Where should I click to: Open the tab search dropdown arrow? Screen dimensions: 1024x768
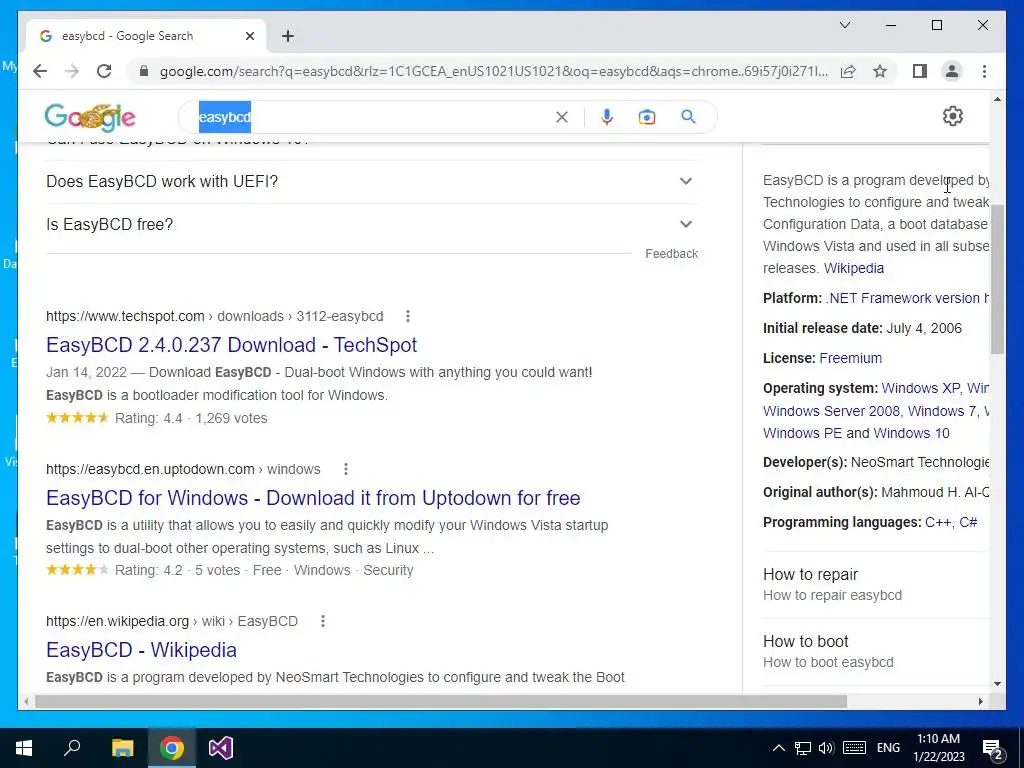(x=844, y=25)
